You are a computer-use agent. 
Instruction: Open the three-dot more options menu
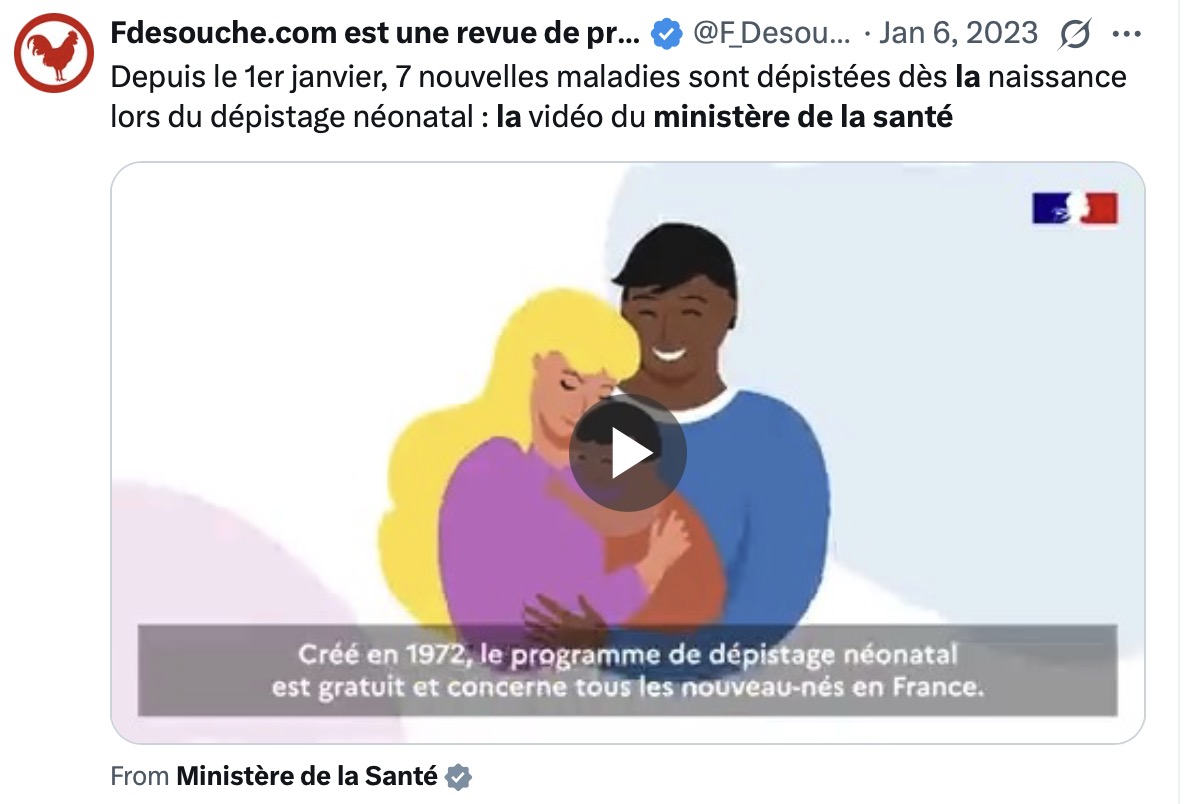pyautogui.click(x=1127, y=33)
